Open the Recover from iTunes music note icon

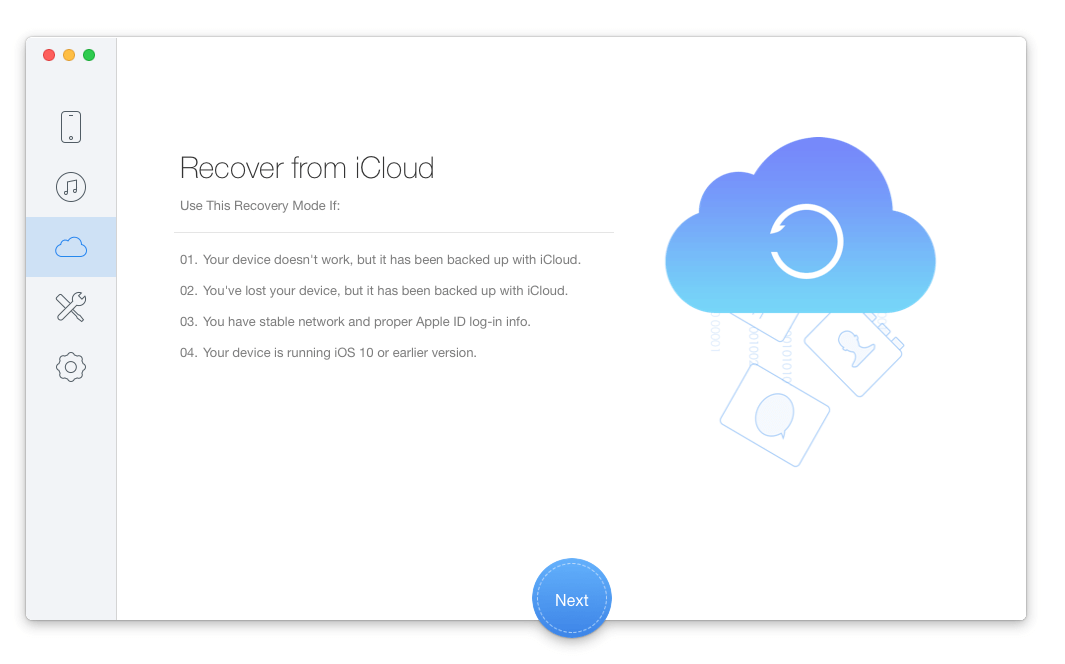71,187
